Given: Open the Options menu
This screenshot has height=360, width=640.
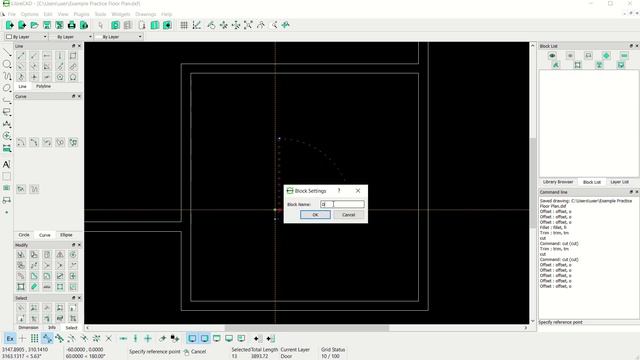Looking at the screenshot, I should pyautogui.click(x=29, y=14).
